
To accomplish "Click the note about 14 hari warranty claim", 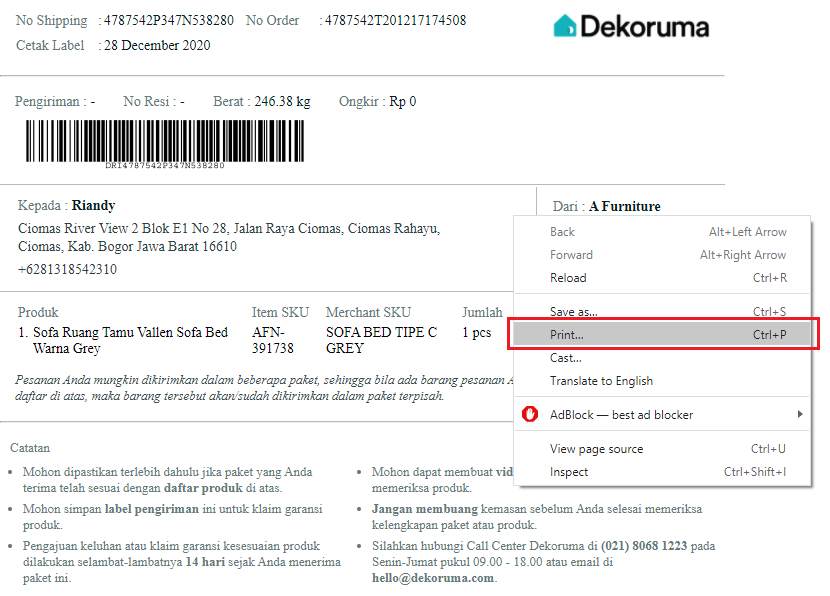I will [182, 562].
